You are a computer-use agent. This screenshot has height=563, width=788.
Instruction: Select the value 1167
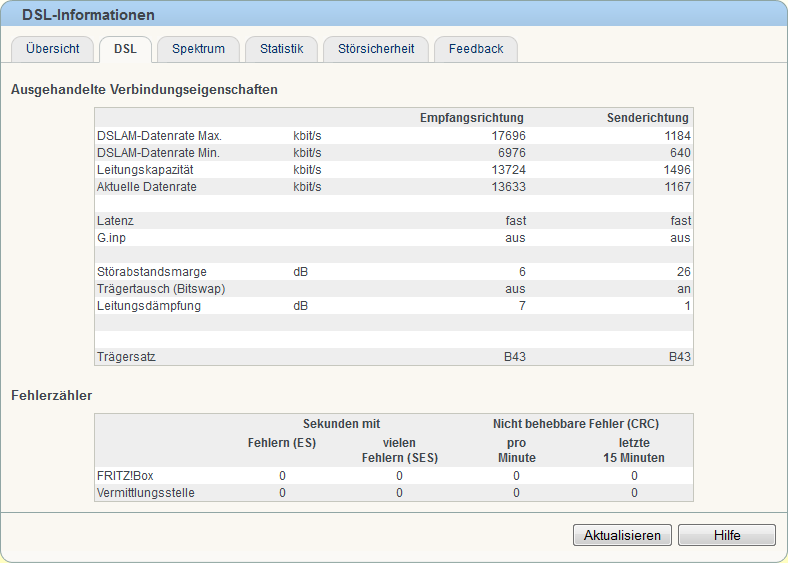click(x=677, y=187)
